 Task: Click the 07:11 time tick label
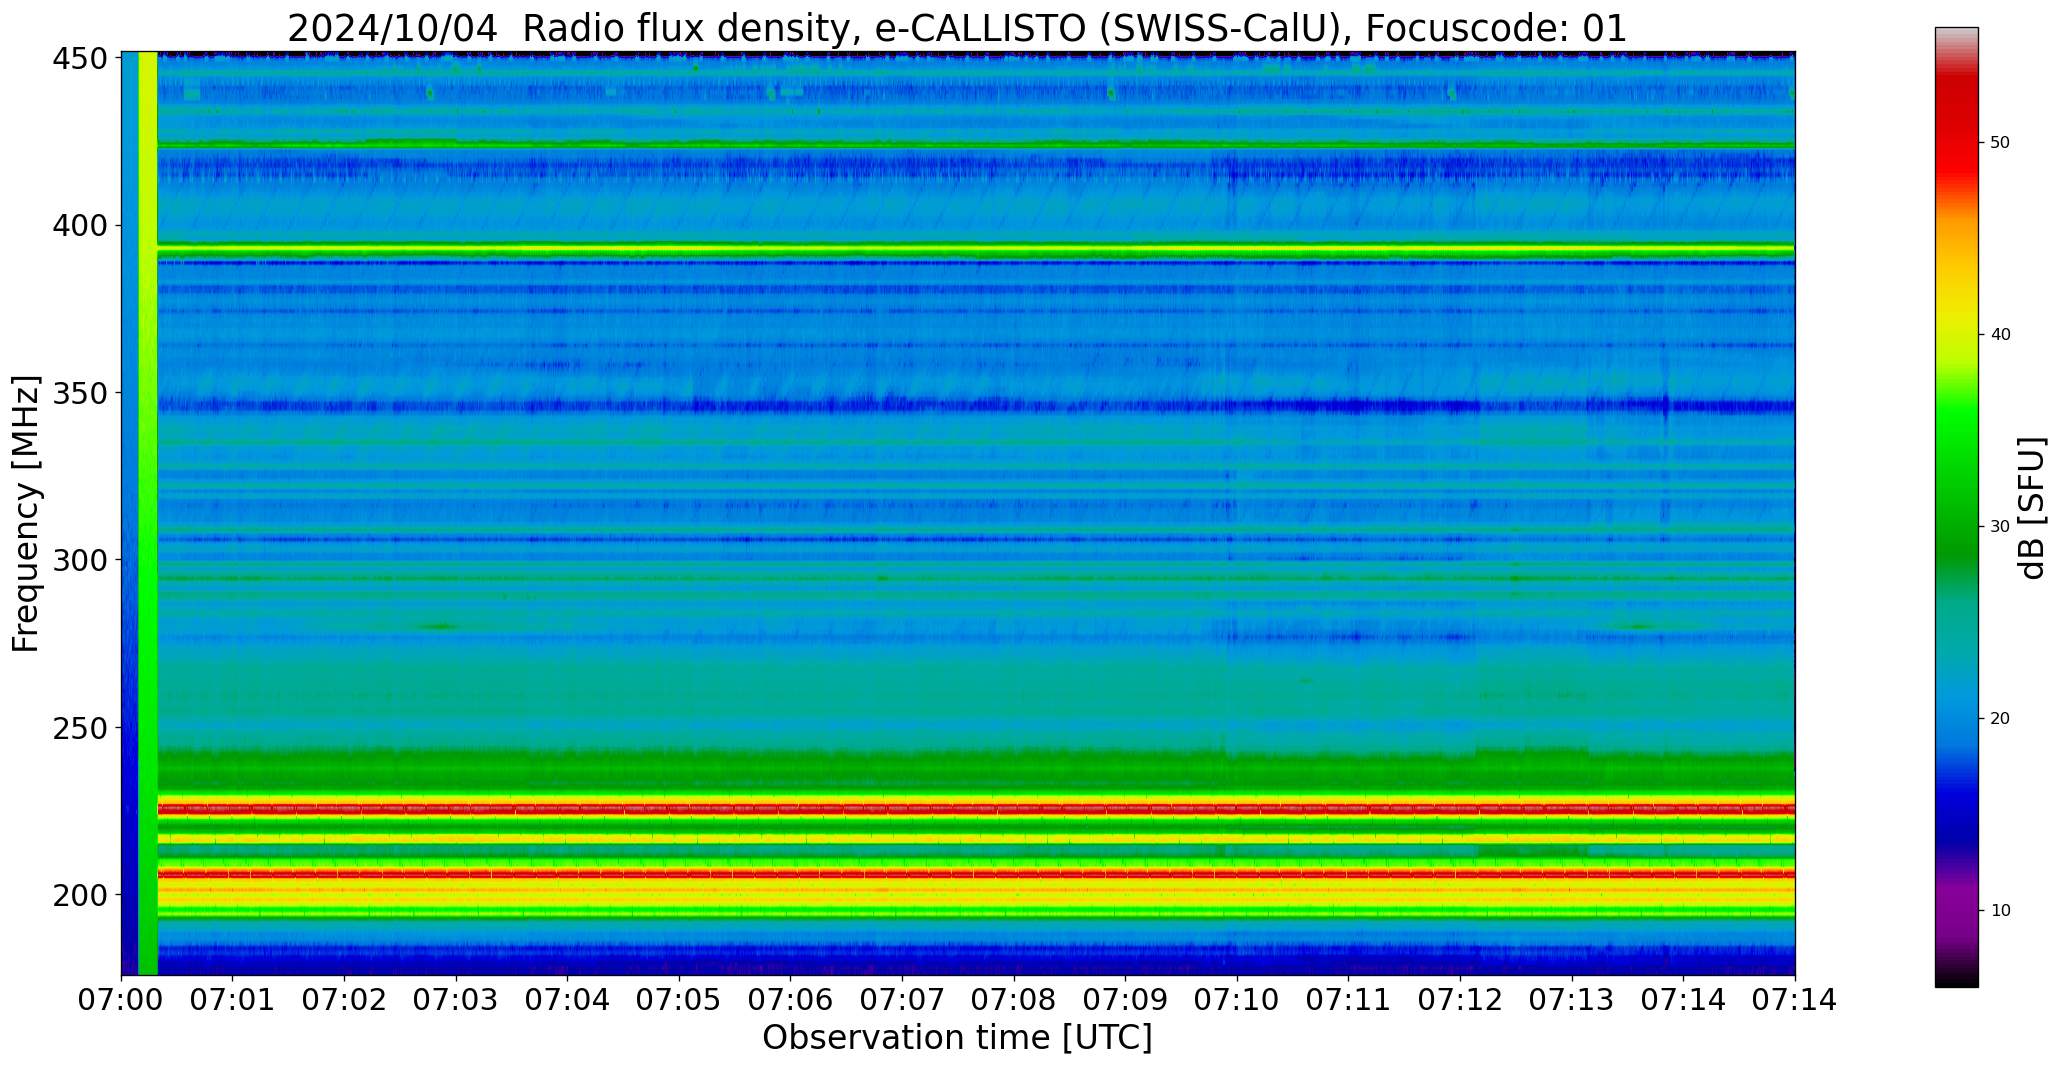tap(1349, 1000)
